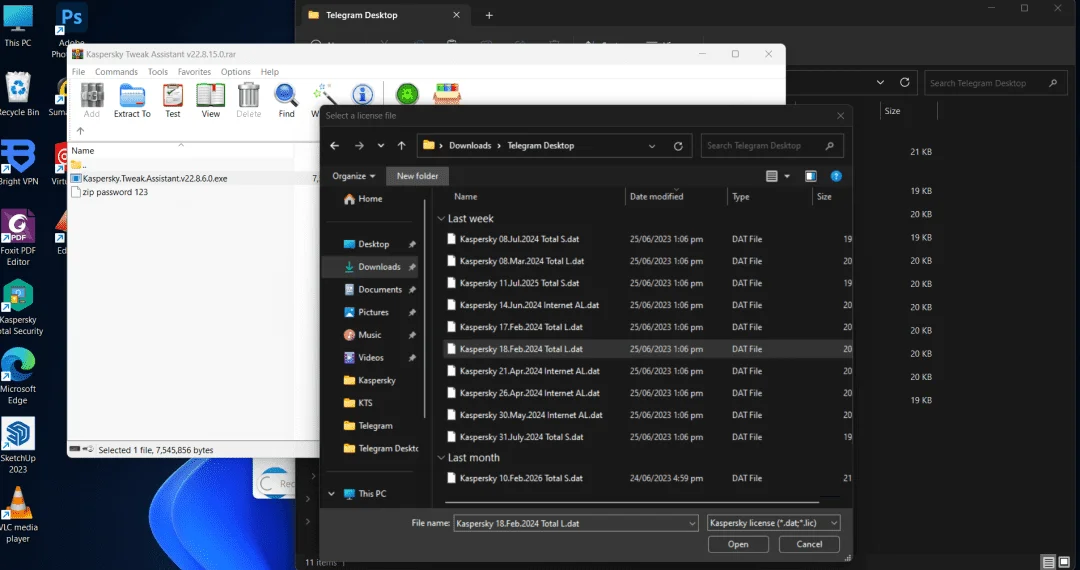This screenshot has width=1080, height=570.
Task: Click the Cancel button
Action: click(x=809, y=544)
